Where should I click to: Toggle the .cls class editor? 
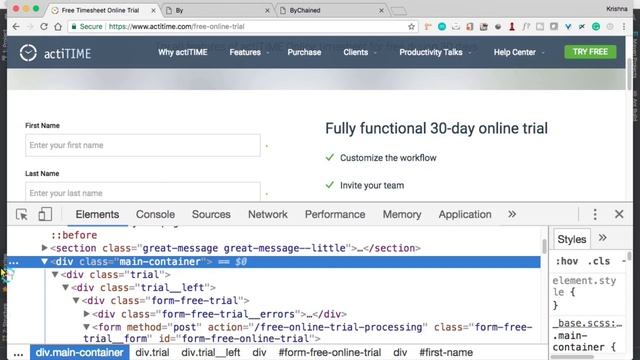coord(599,261)
